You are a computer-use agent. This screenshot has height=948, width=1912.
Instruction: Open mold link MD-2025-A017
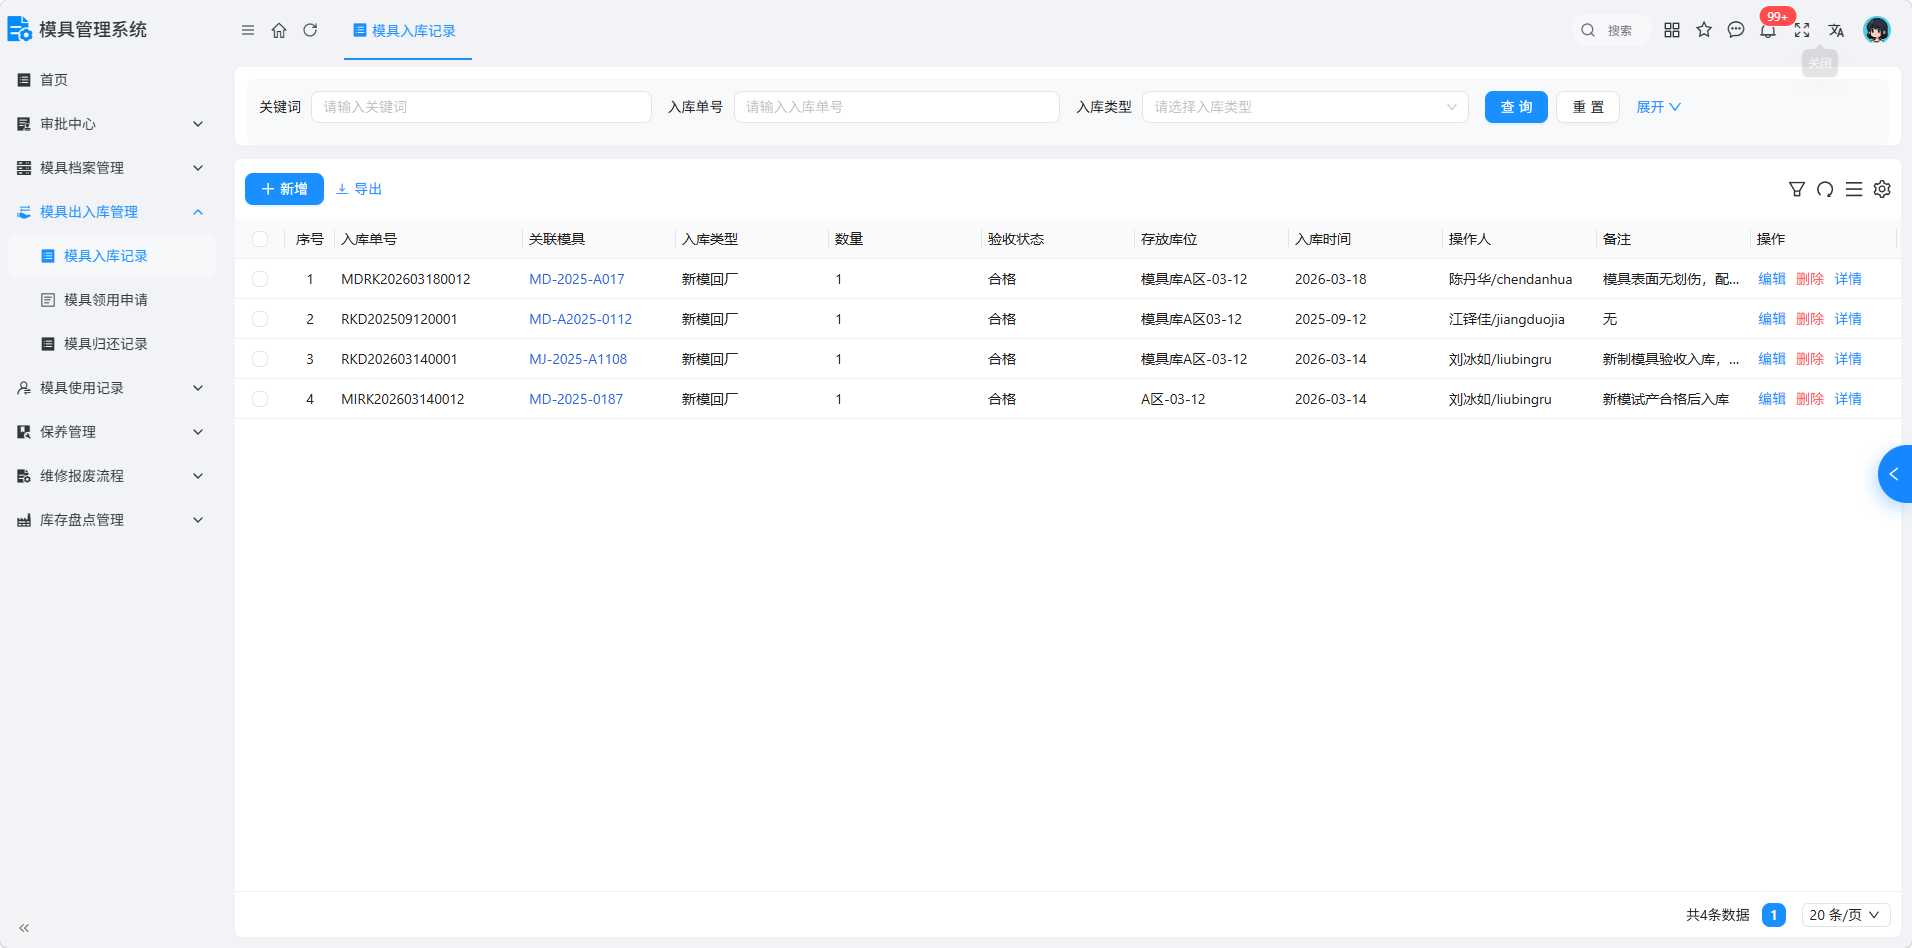(576, 279)
